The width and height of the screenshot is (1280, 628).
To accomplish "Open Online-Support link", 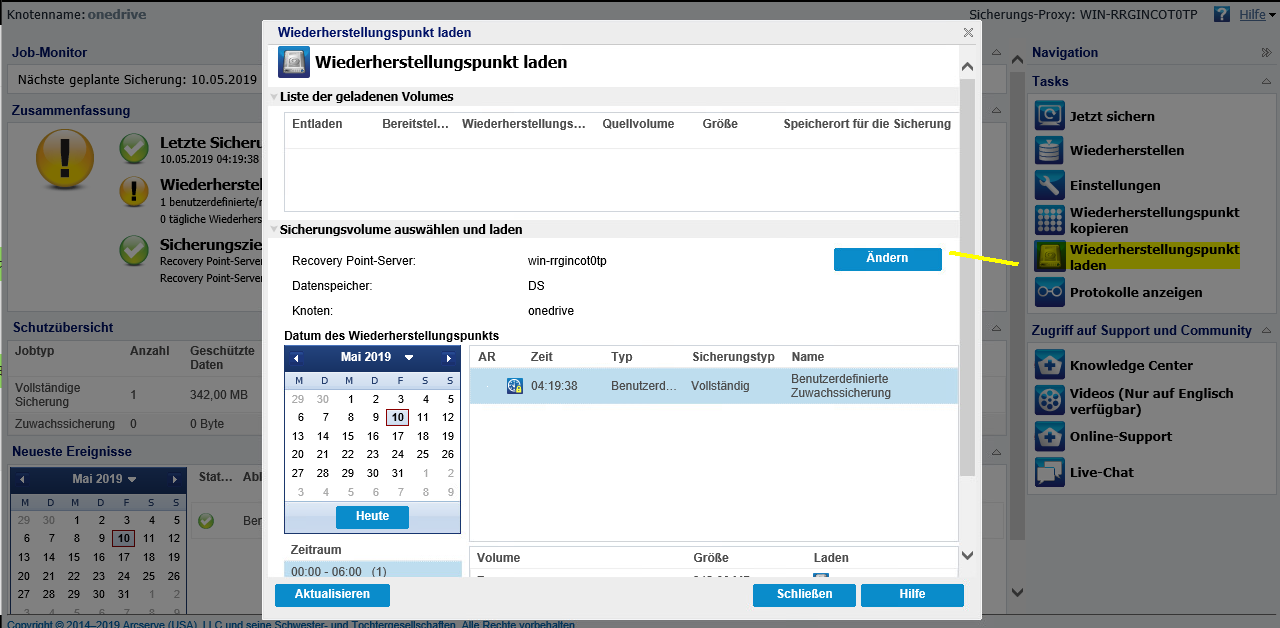I will 1121,437.
